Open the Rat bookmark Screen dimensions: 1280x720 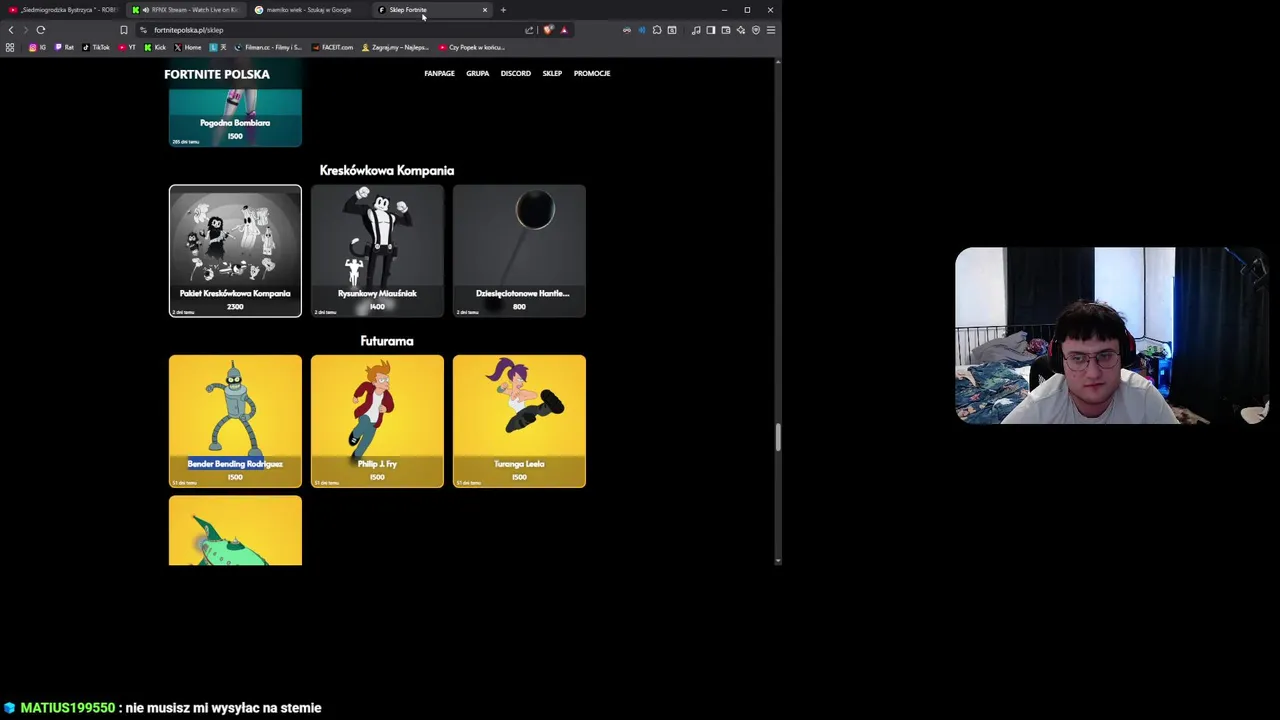click(65, 47)
